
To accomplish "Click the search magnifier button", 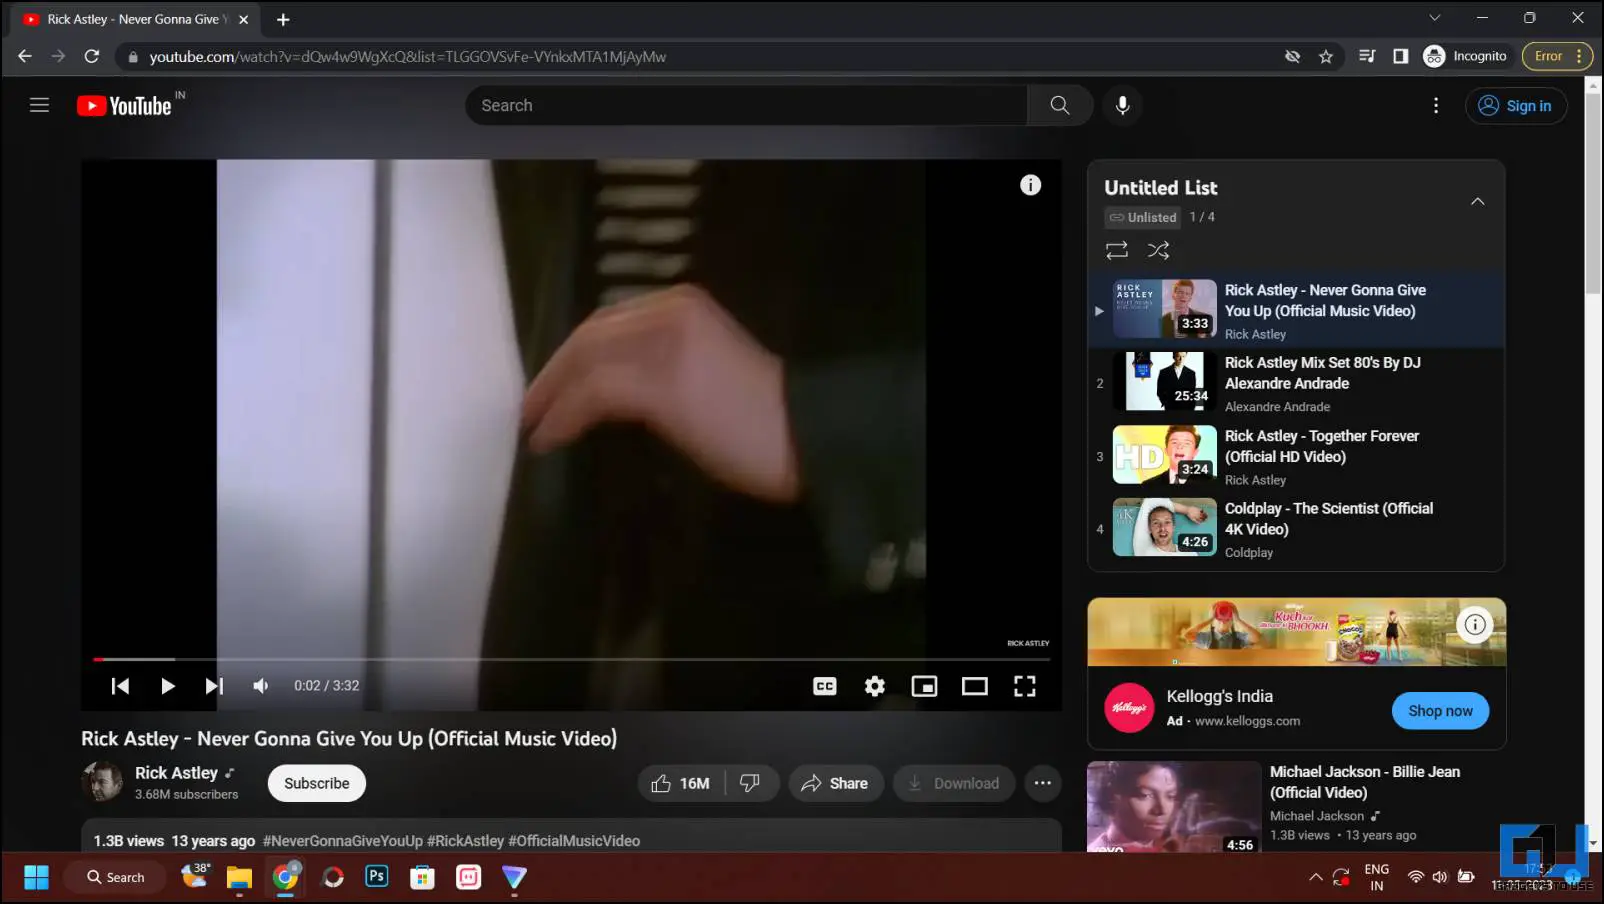I will [x=1059, y=105].
